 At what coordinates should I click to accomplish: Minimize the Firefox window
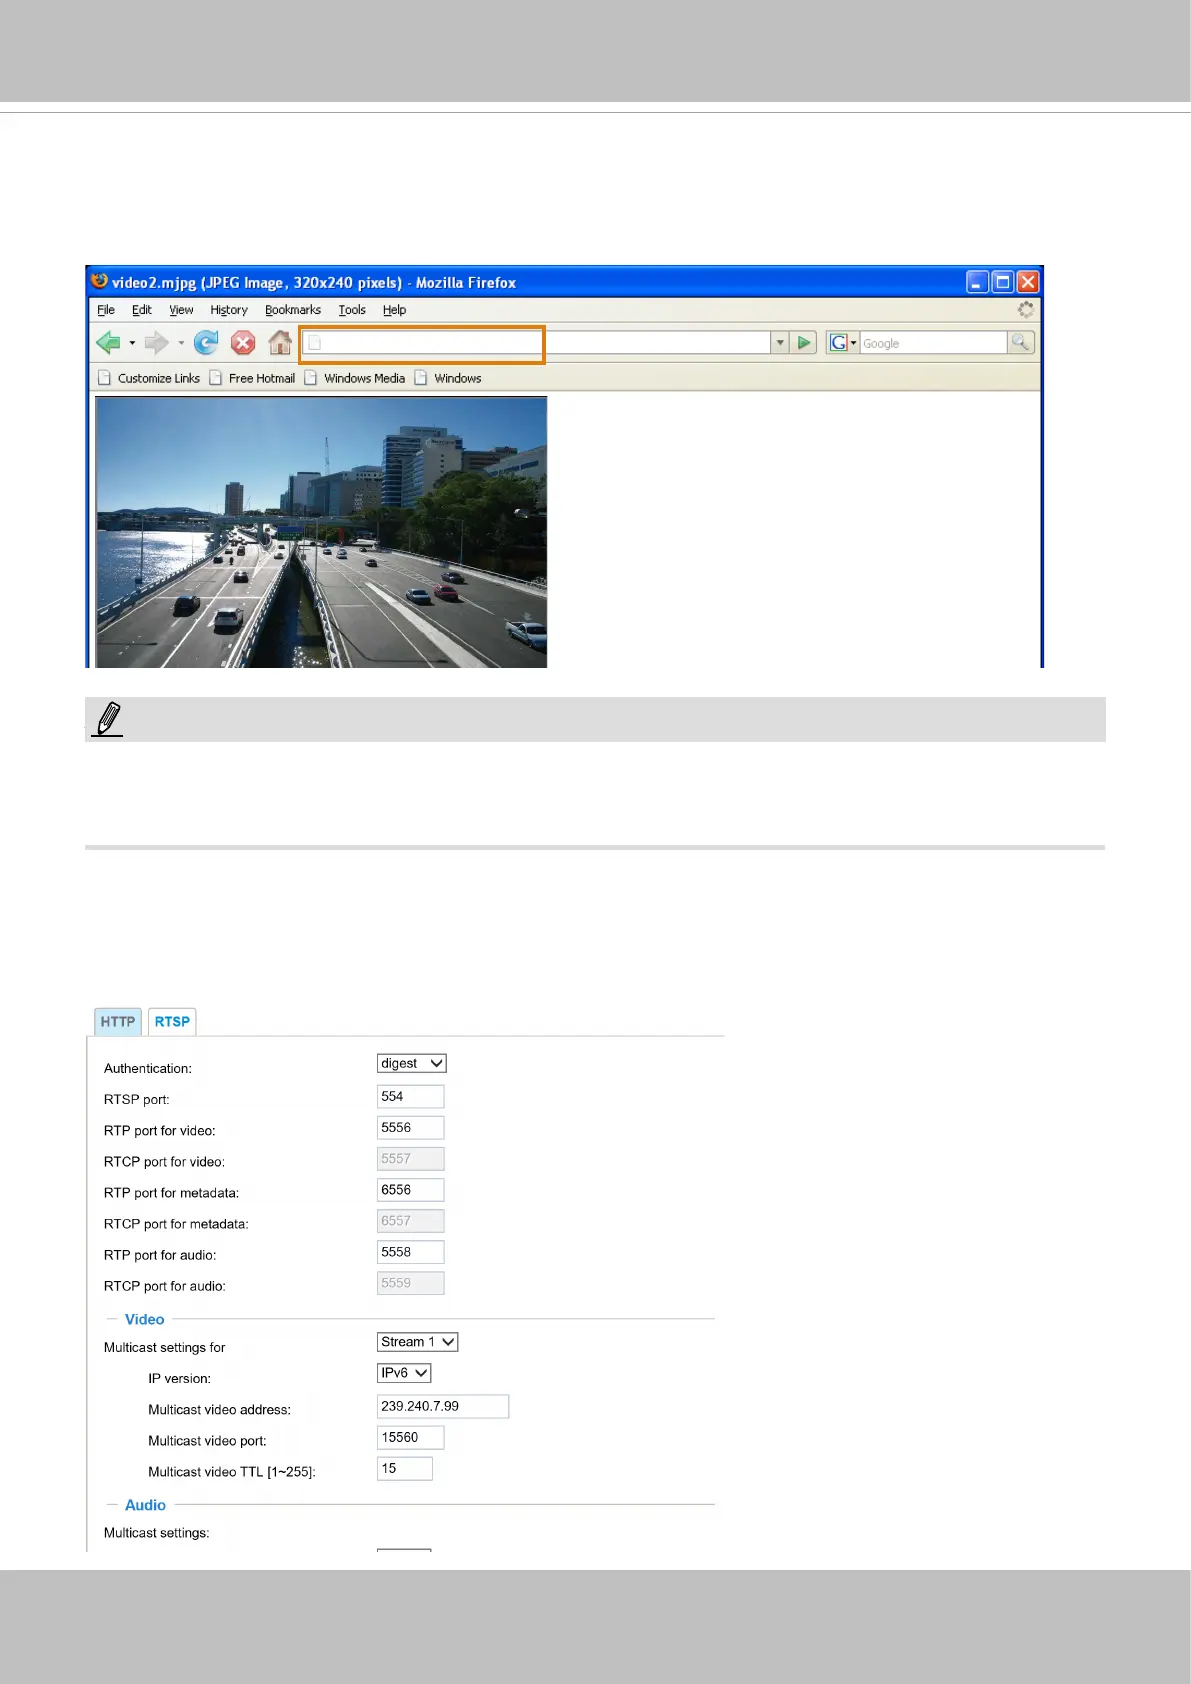click(x=977, y=282)
